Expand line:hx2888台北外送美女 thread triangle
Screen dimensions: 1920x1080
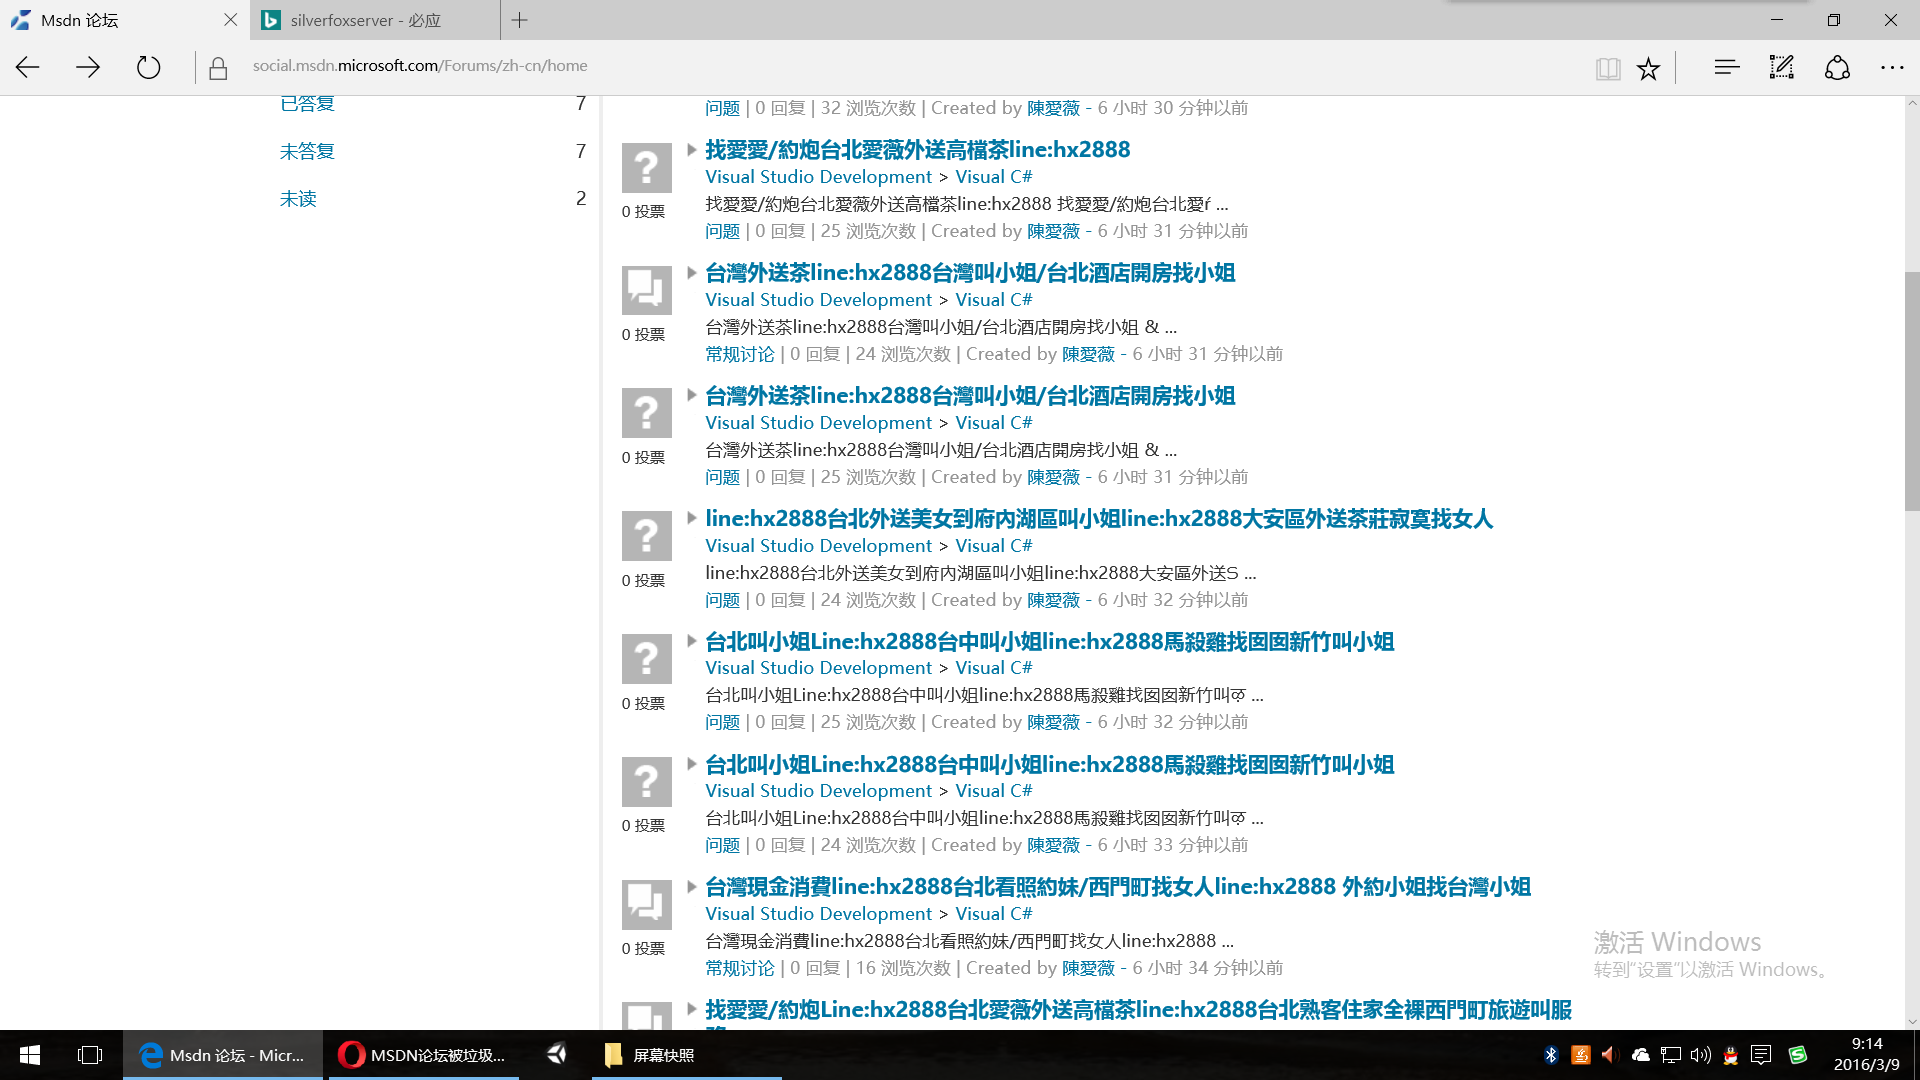click(691, 518)
